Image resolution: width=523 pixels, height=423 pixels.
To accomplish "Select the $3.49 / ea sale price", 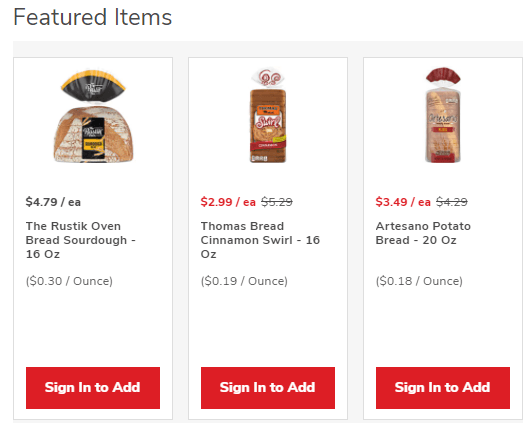I will (x=403, y=202).
